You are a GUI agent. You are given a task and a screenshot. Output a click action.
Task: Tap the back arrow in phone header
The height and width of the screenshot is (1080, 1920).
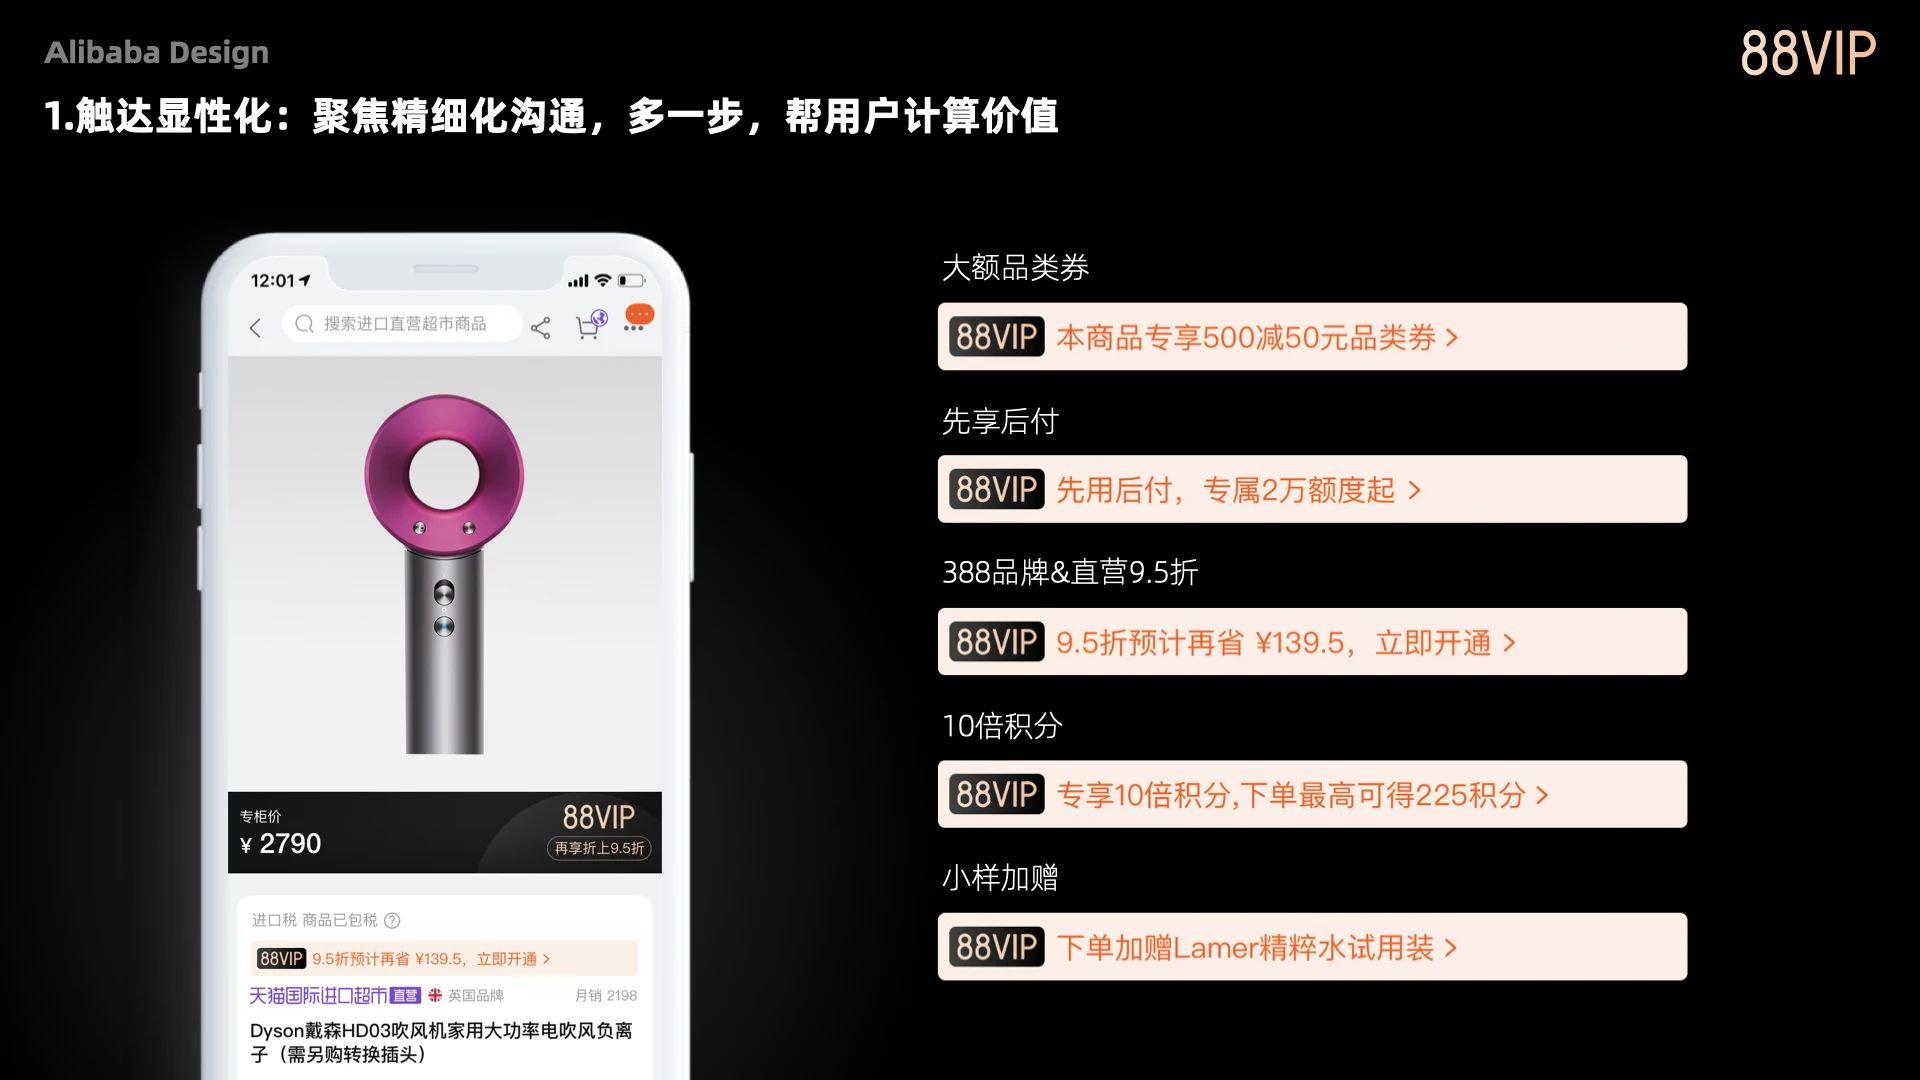click(255, 328)
